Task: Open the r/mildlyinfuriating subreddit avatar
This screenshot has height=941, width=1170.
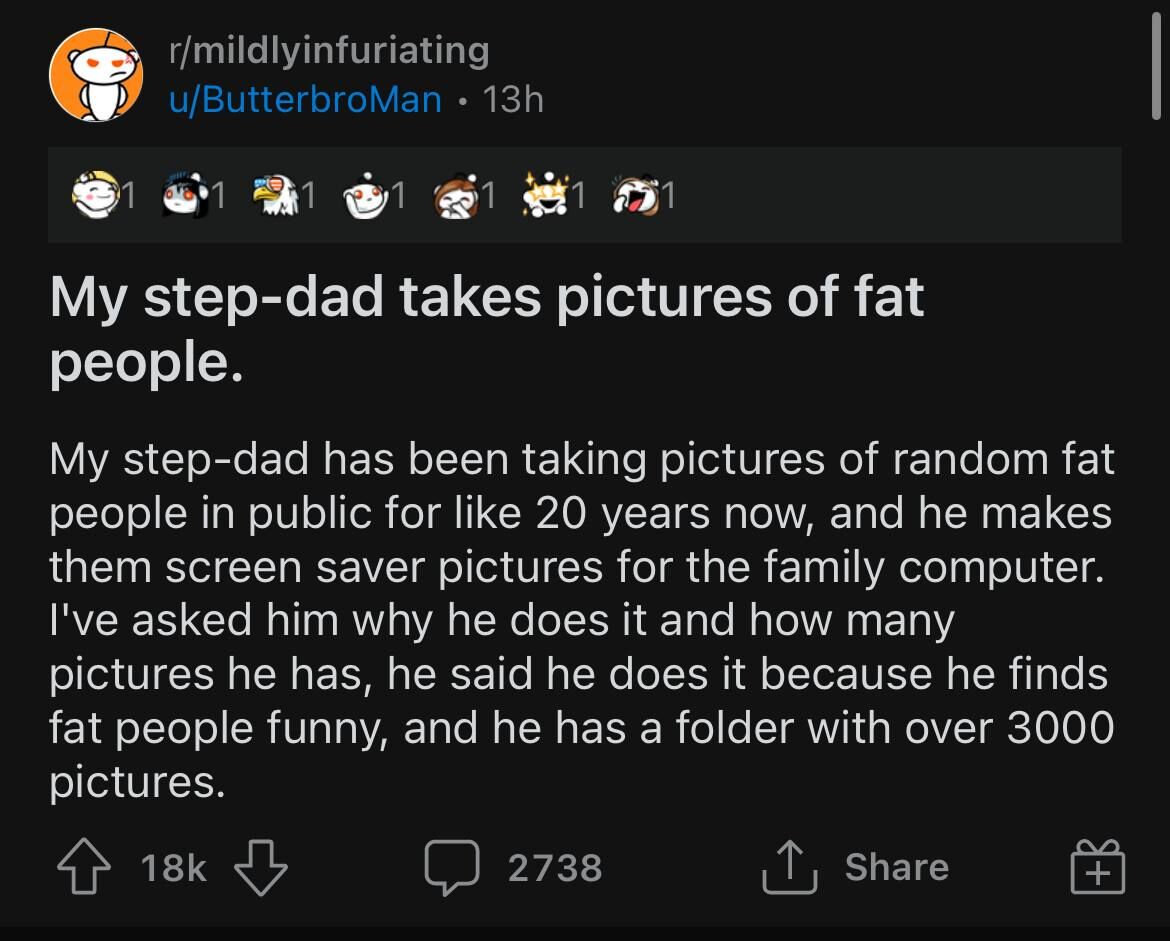Action: pyautogui.click(x=96, y=76)
